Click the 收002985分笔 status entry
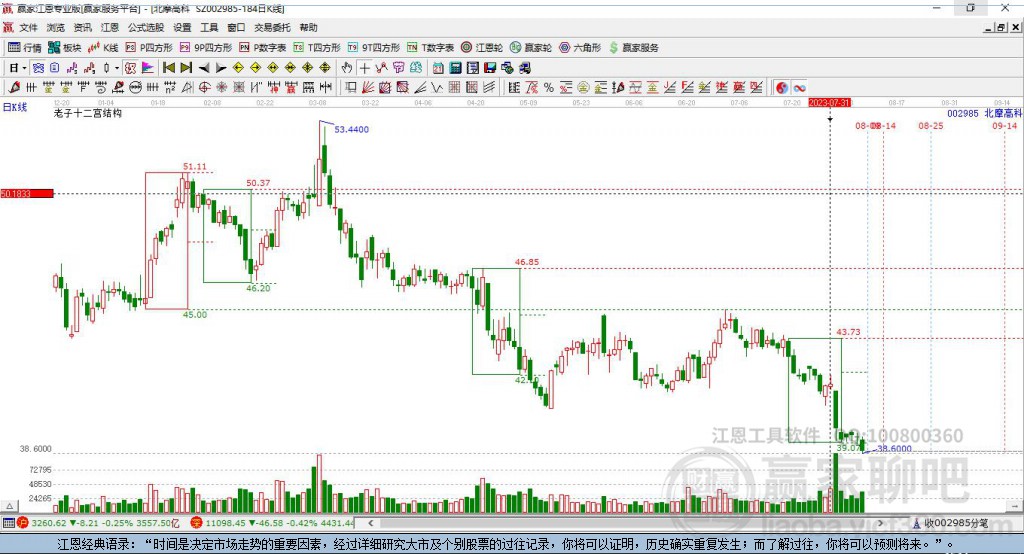The image size is (1024, 554). click(950, 523)
